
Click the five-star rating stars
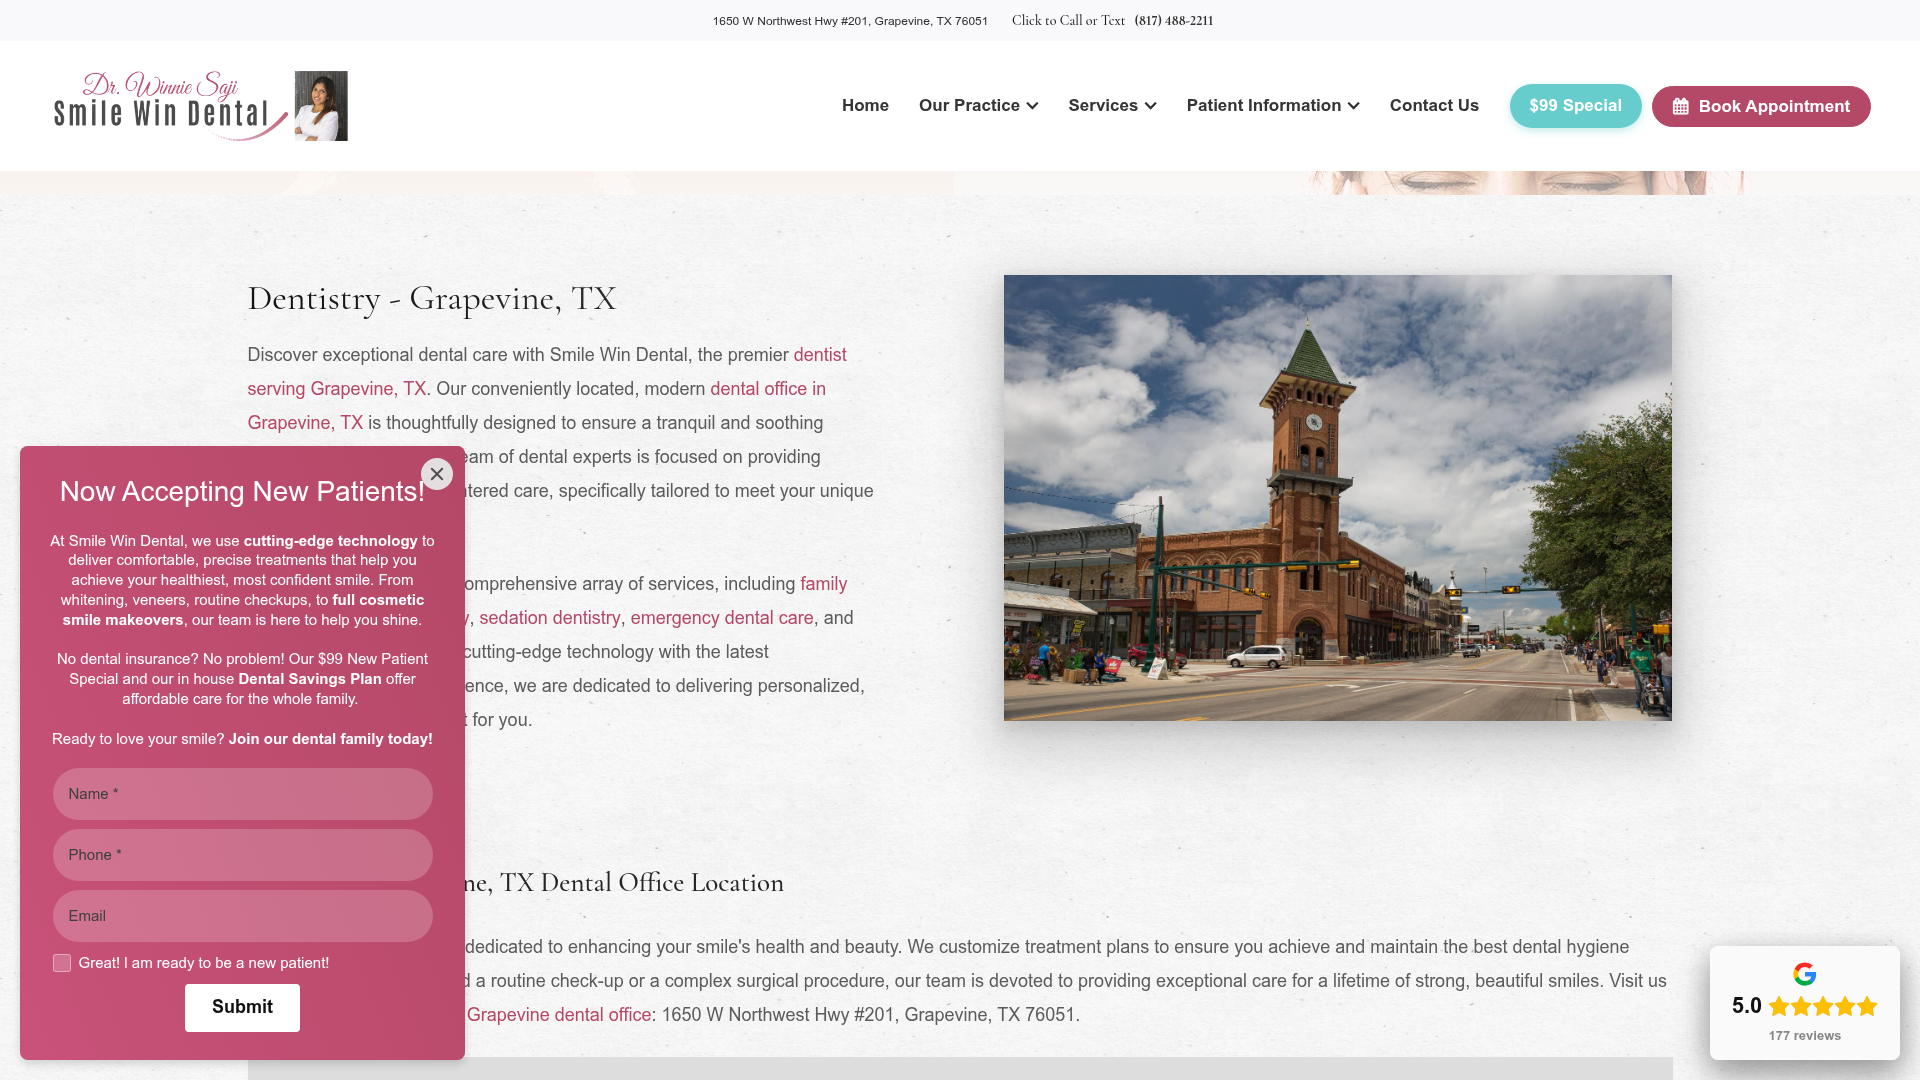[1822, 1006]
